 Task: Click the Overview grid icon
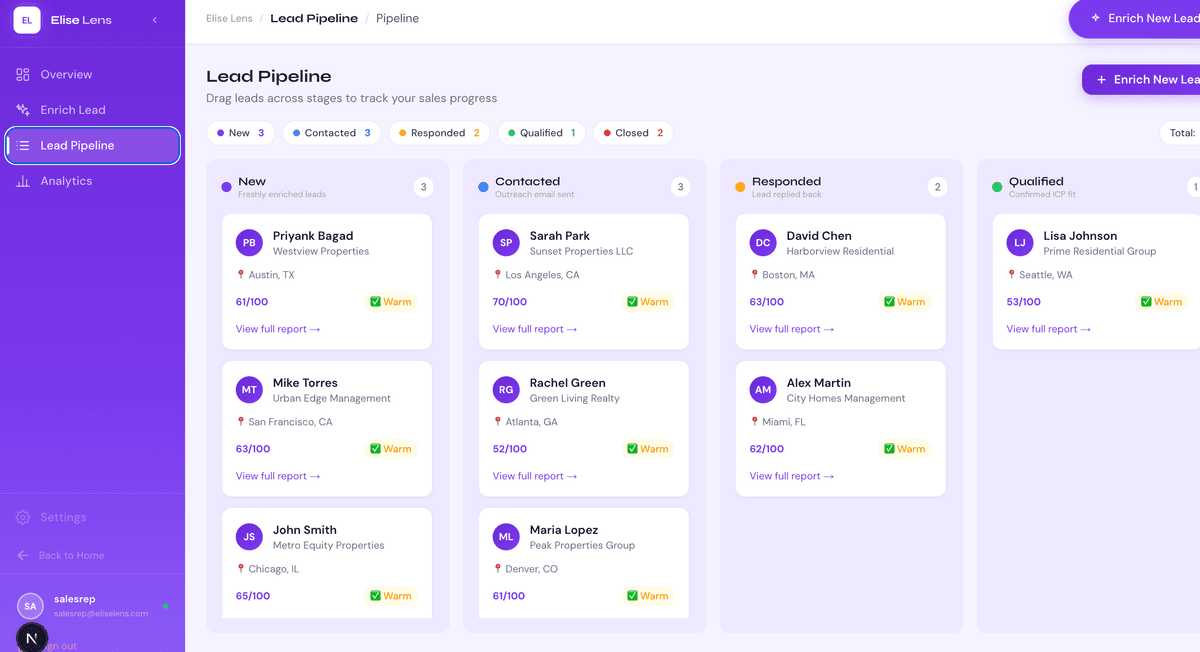point(23,75)
